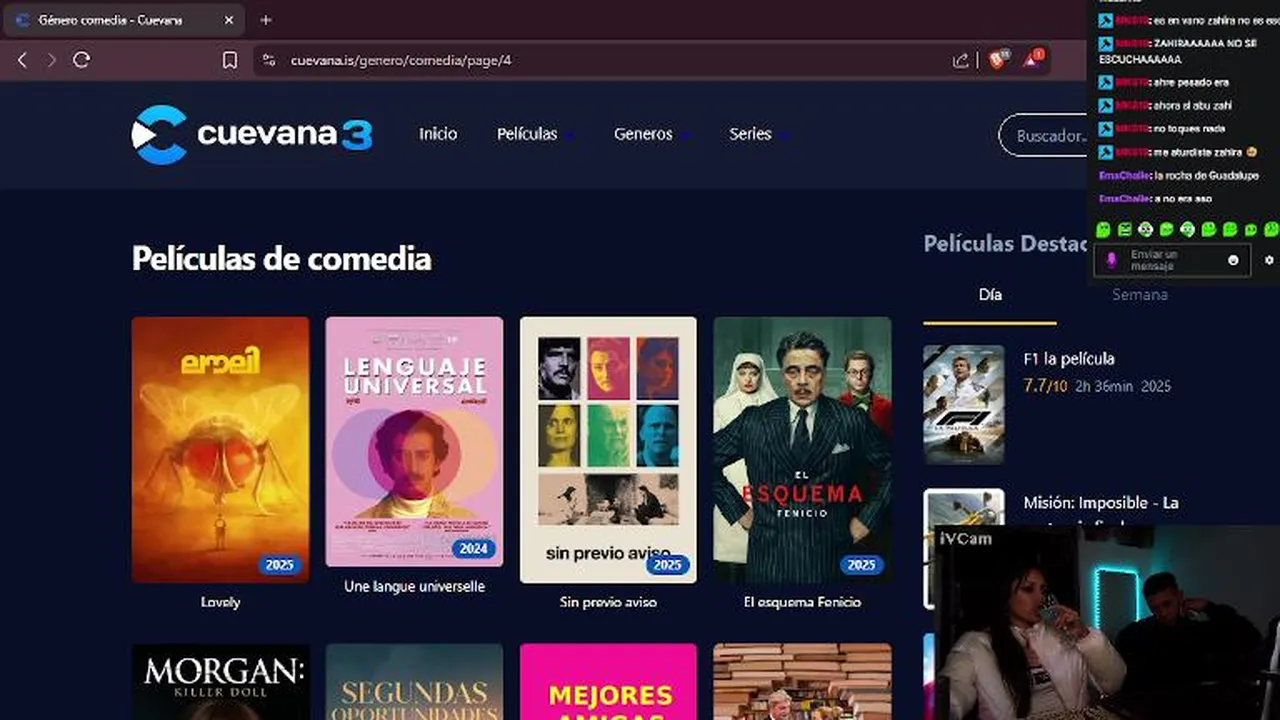Click the chat microphone icon in message box
Screen dimensions: 1280x720
(x=1110, y=260)
